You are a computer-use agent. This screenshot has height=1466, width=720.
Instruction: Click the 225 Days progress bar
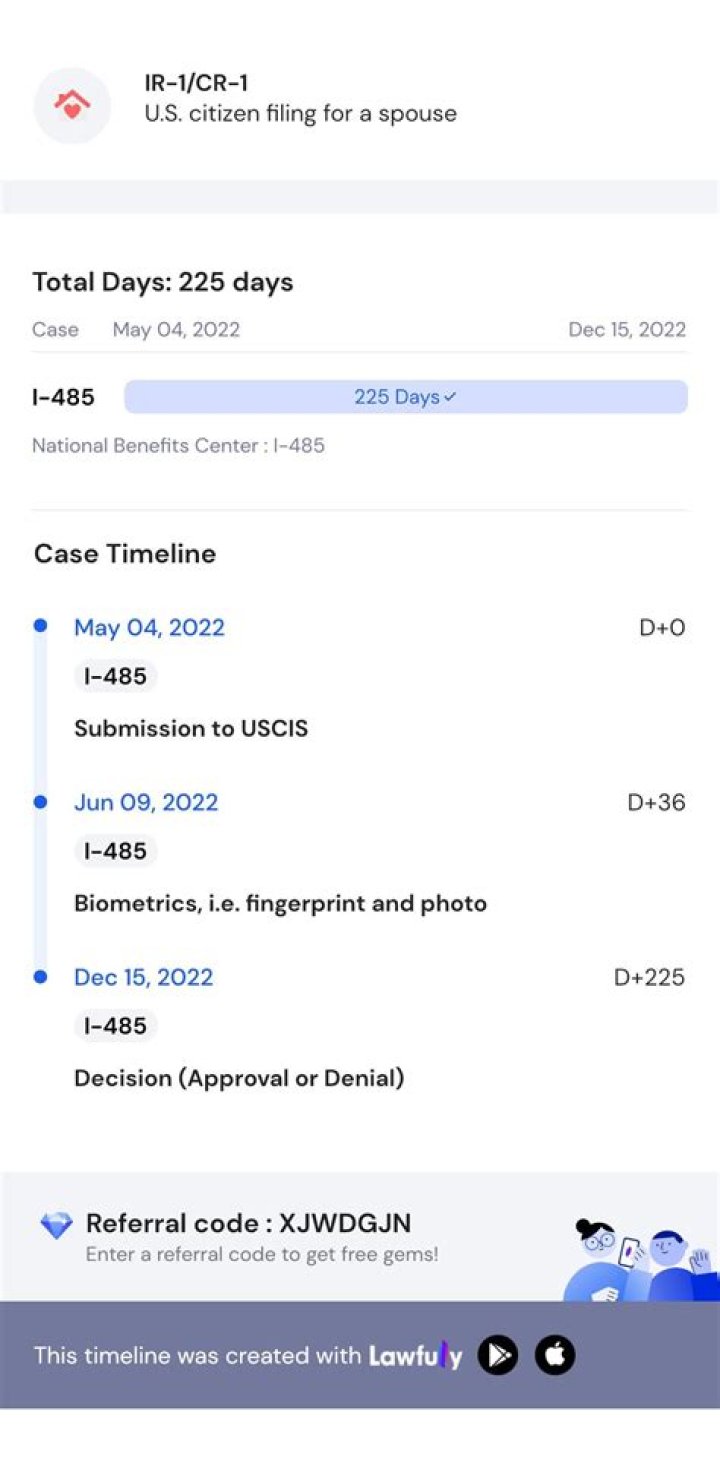tap(406, 397)
